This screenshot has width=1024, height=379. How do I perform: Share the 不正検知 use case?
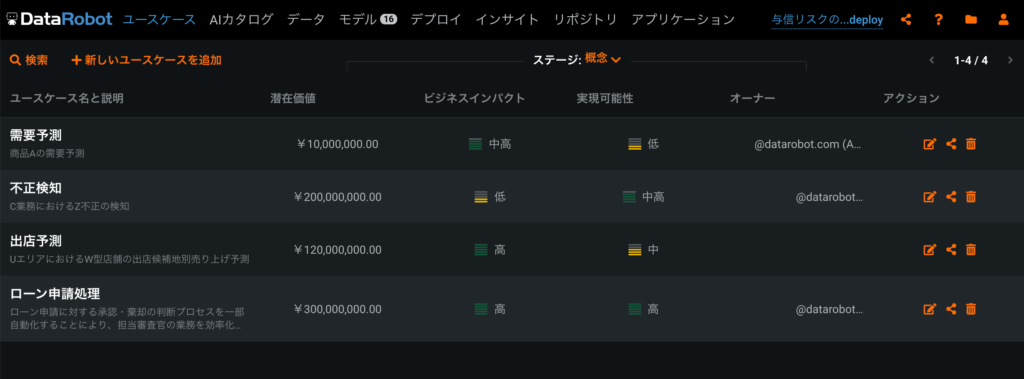pos(951,197)
